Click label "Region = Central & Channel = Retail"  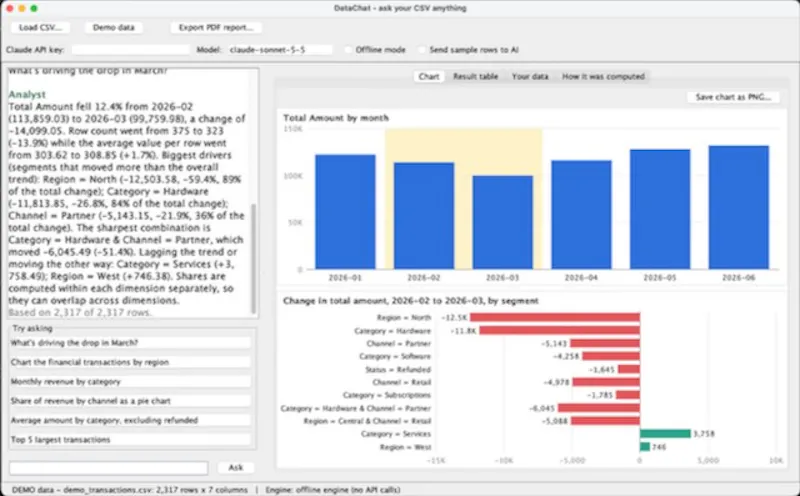(367, 421)
